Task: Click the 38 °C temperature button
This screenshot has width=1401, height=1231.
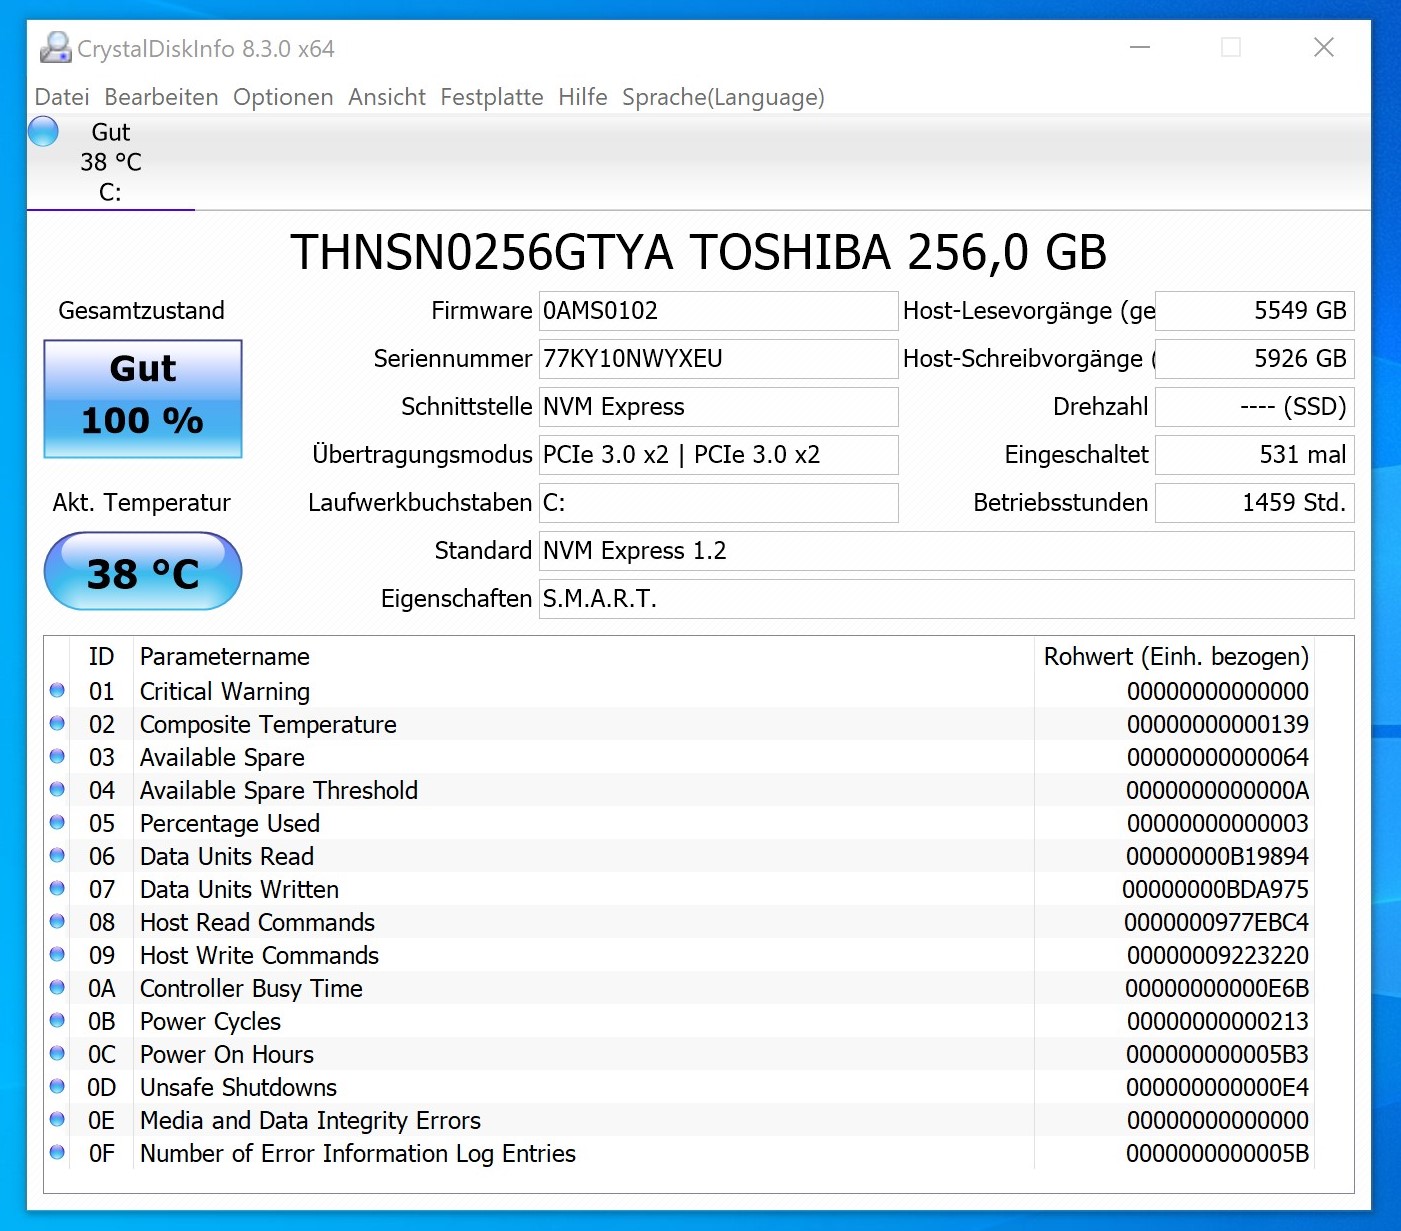Action: (x=143, y=572)
